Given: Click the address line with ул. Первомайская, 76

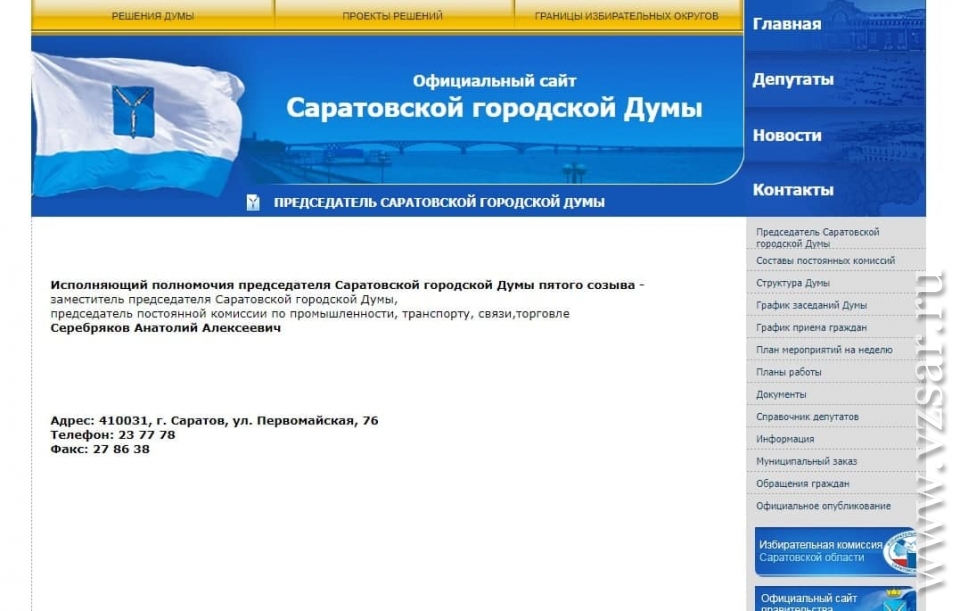Looking at the screenshot, I should (x=214, y=421).
